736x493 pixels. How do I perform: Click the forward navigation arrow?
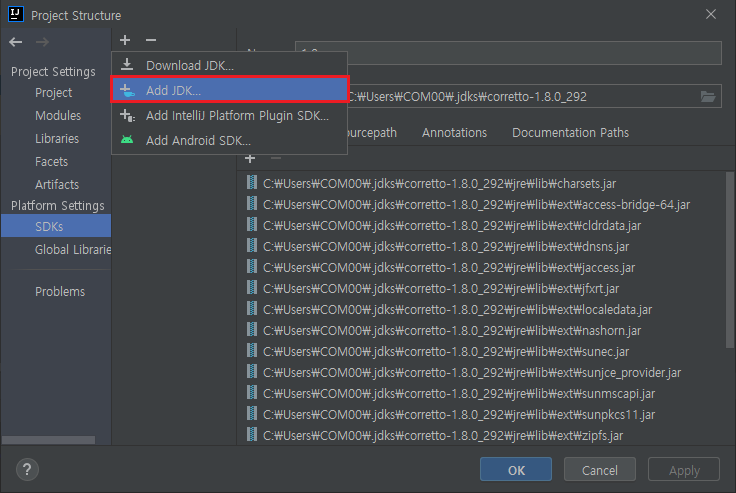42,42
